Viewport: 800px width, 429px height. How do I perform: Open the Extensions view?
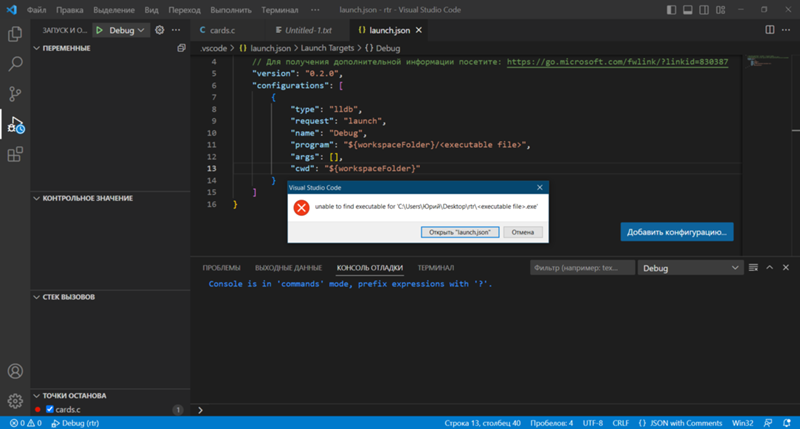tap(15, 155)
